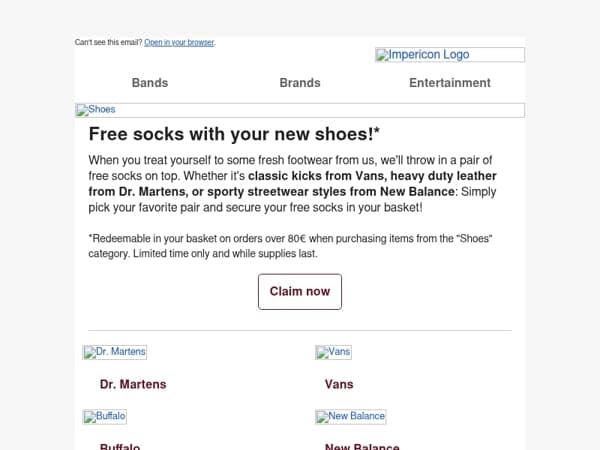Open the Buffalo brand text link
Image resolution: width=600 pixels, height=450 pixels.
(120, 447)
